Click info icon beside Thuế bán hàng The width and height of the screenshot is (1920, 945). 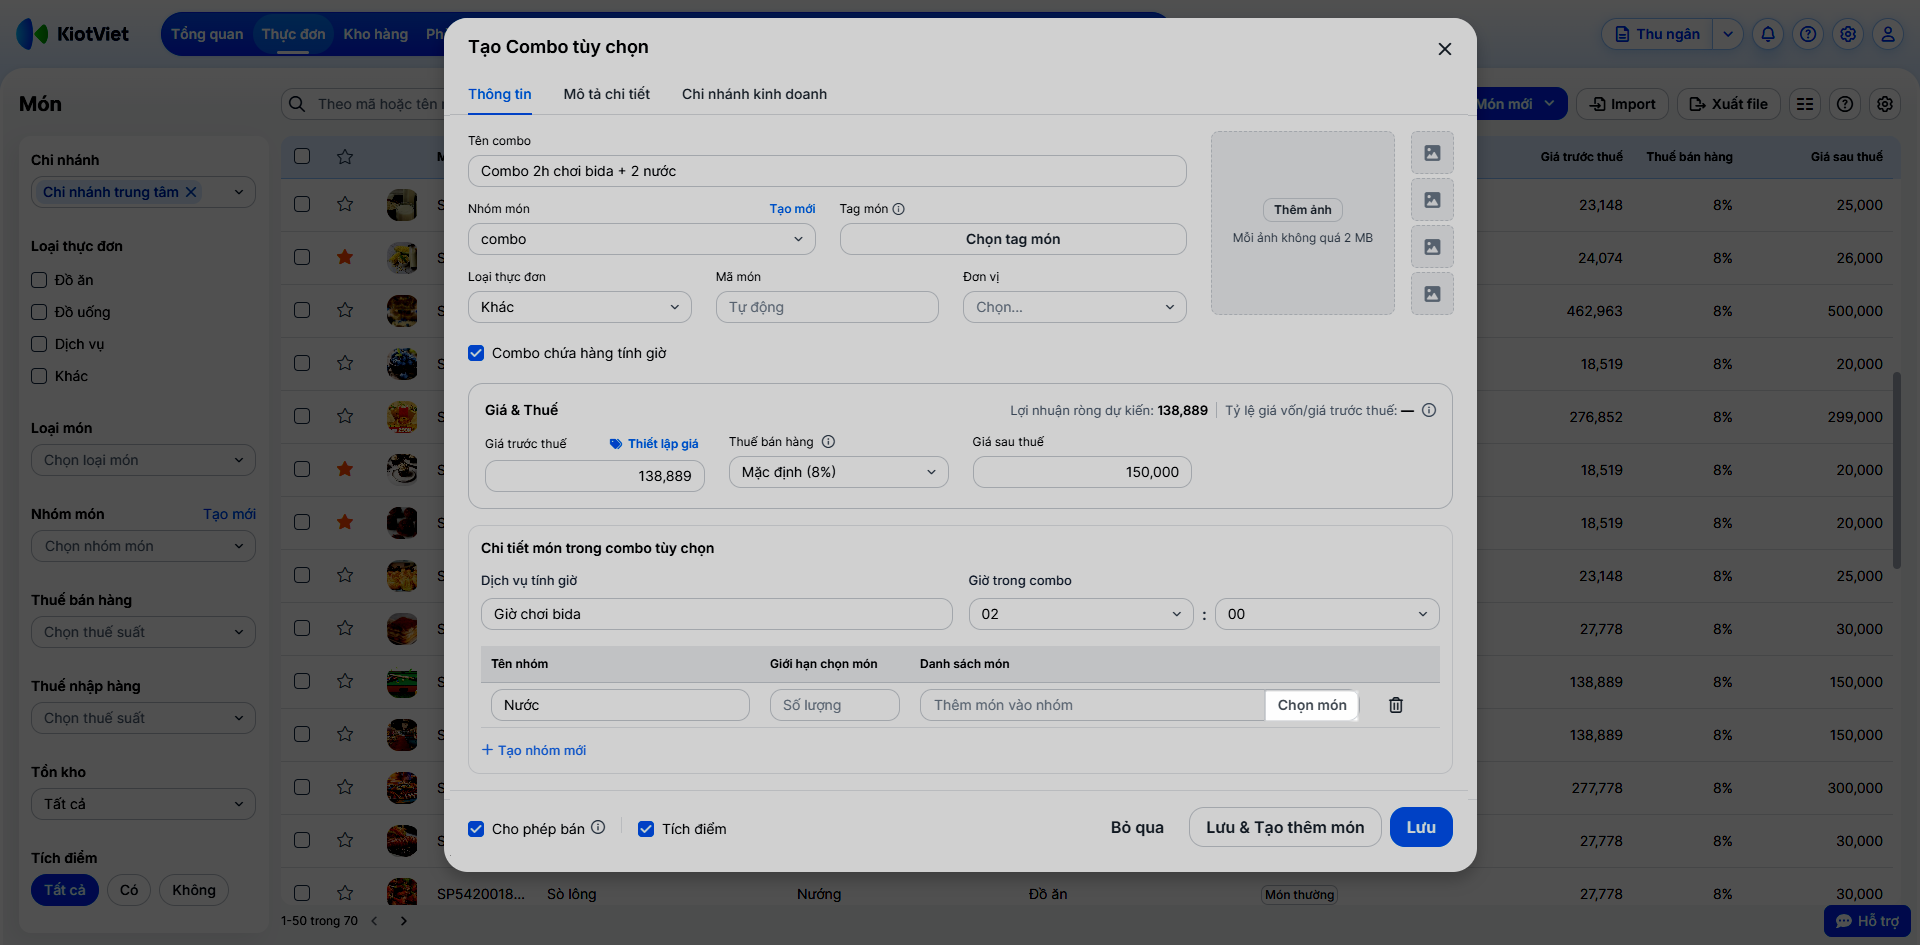point(828,442)
